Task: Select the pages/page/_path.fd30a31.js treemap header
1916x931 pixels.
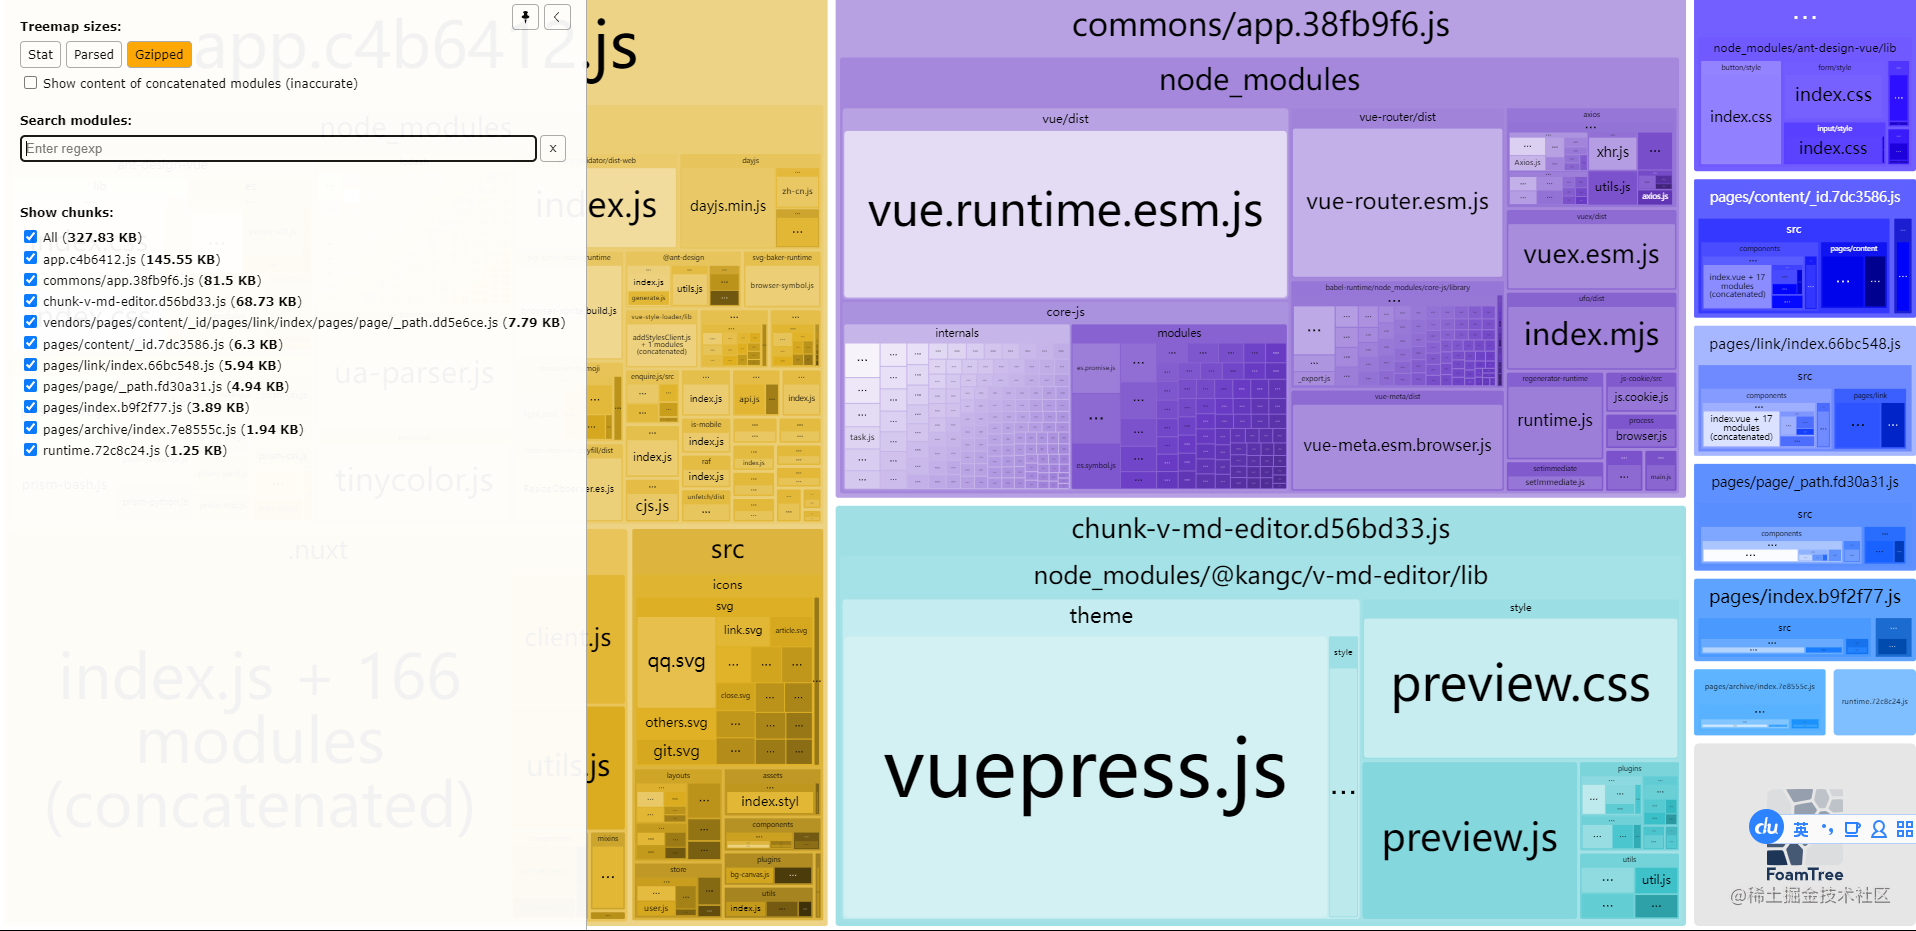Action: pyautogui.click(x=1804, y=482)
